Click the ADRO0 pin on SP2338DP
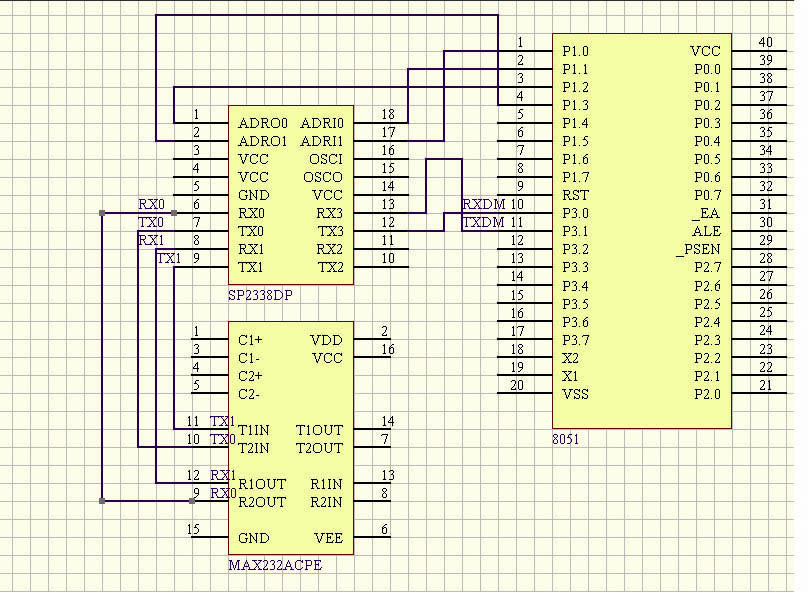The height and width of the screenshot is (592, 808). (263, 123)
